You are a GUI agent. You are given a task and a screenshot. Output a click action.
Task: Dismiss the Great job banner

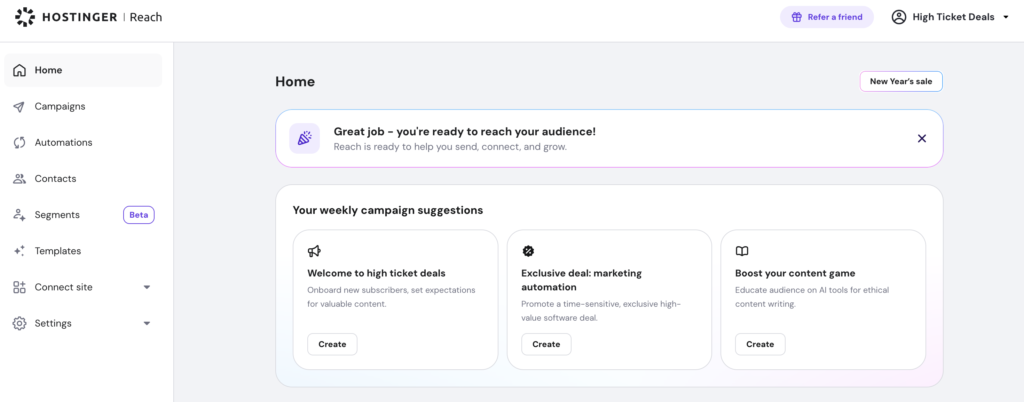[x=922, y=138]
